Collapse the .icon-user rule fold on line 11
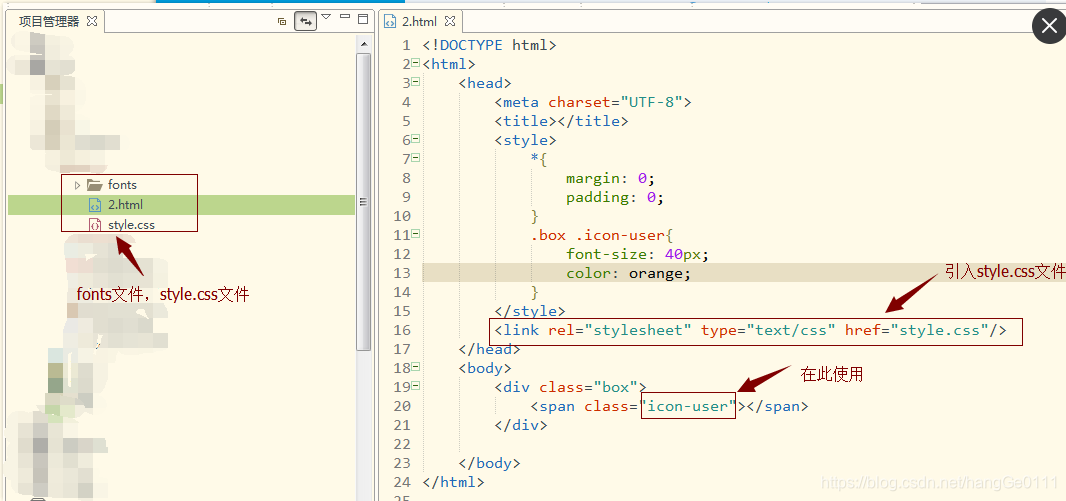This screenshot has height=501, width=1066. 415,234
